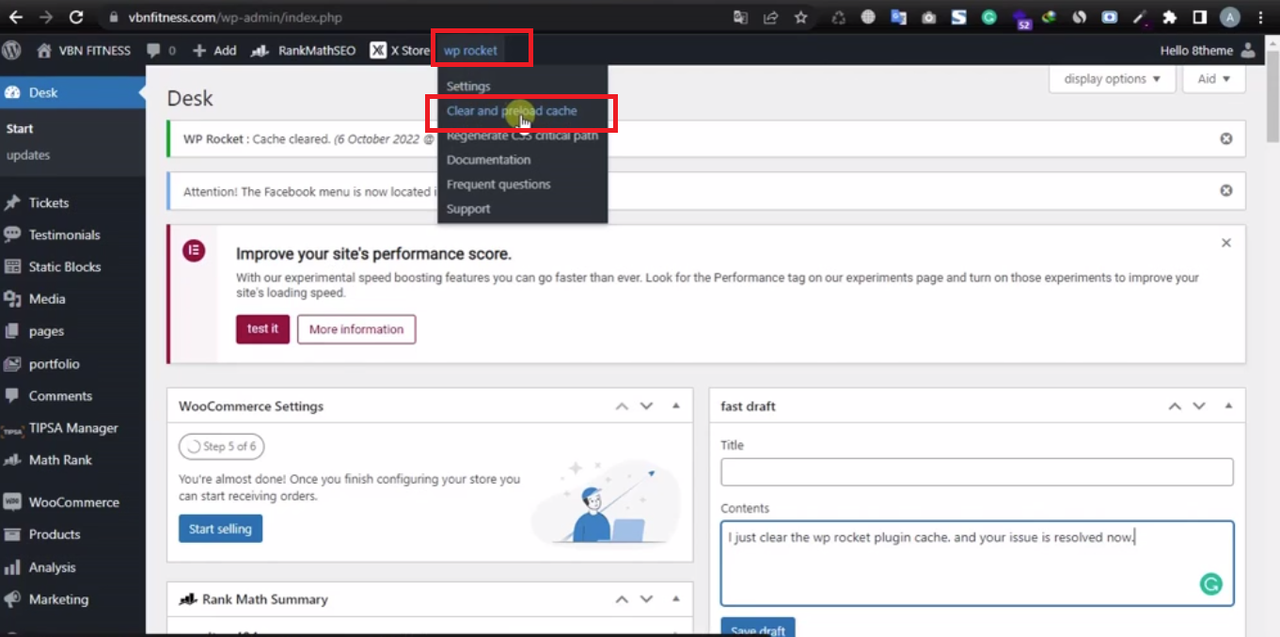Open comments bubble in admin bar

tap(161, 50)
